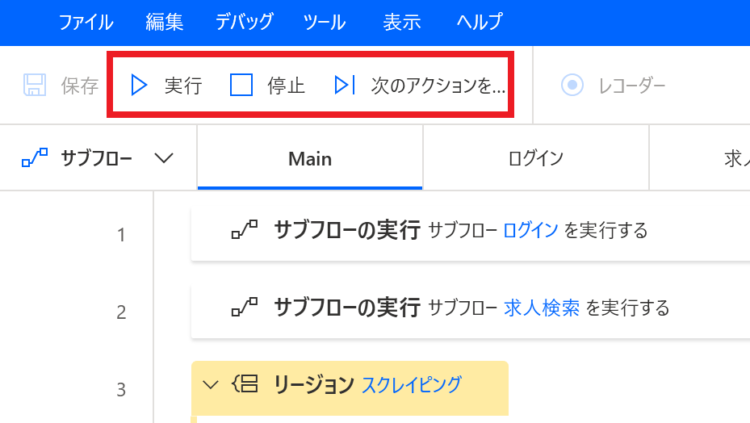The width and height of the screenshot is (750, 423).
Task: Open the サブフロー dropdown chevron
Action: [164, 158]
